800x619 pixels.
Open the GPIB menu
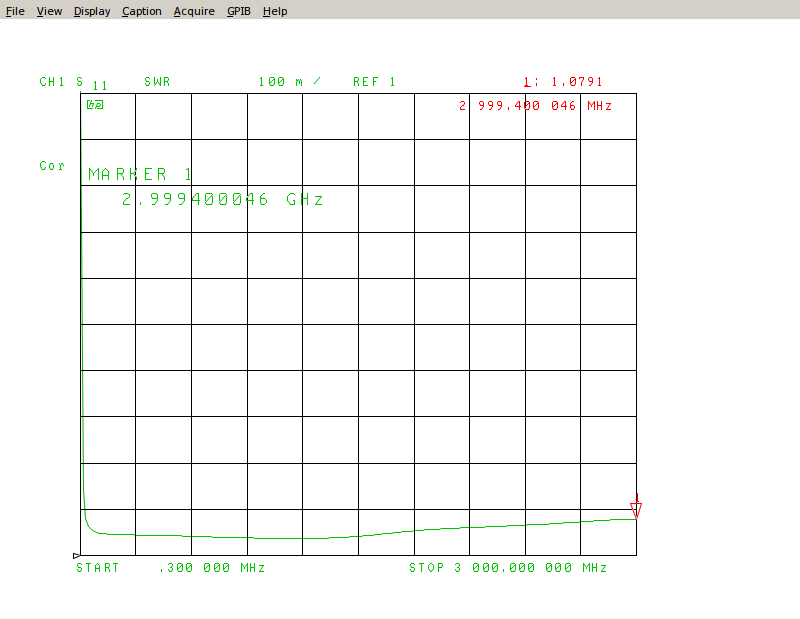[x=239, y=11]
